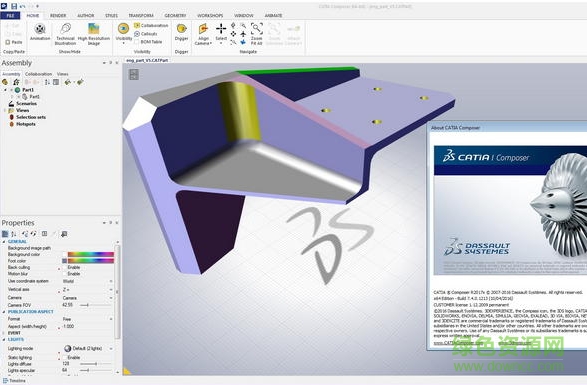Click the Assembly tree structure icon
Image resolution: width=587 pixels, height=385 pixels.
[16, 82]
